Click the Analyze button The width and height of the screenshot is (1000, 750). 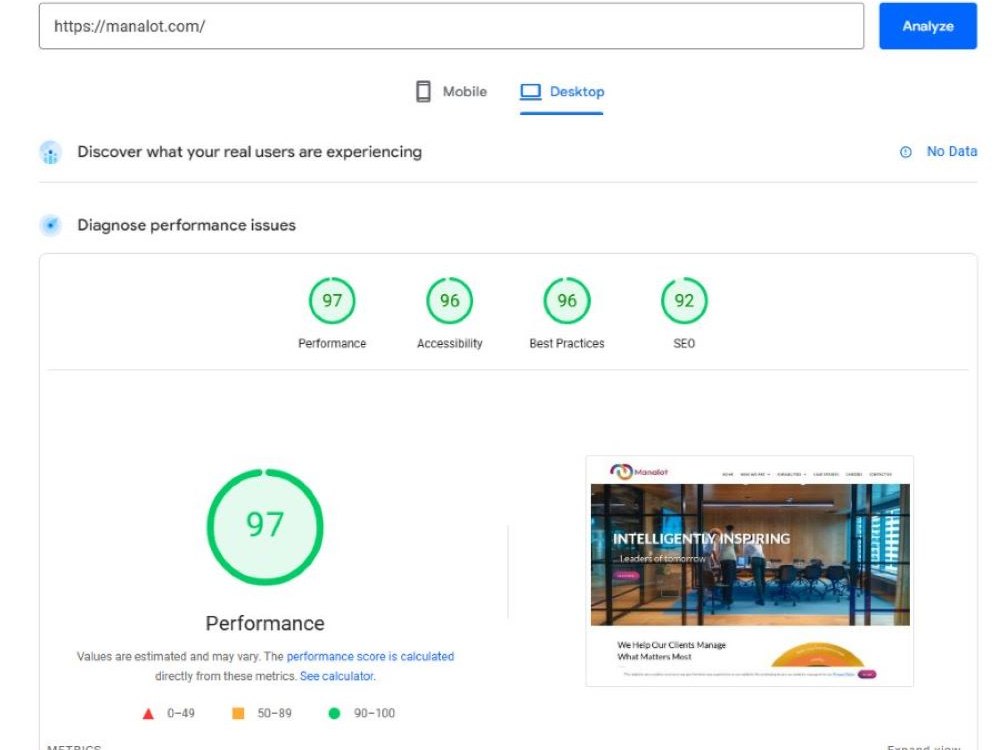(927, 26)
